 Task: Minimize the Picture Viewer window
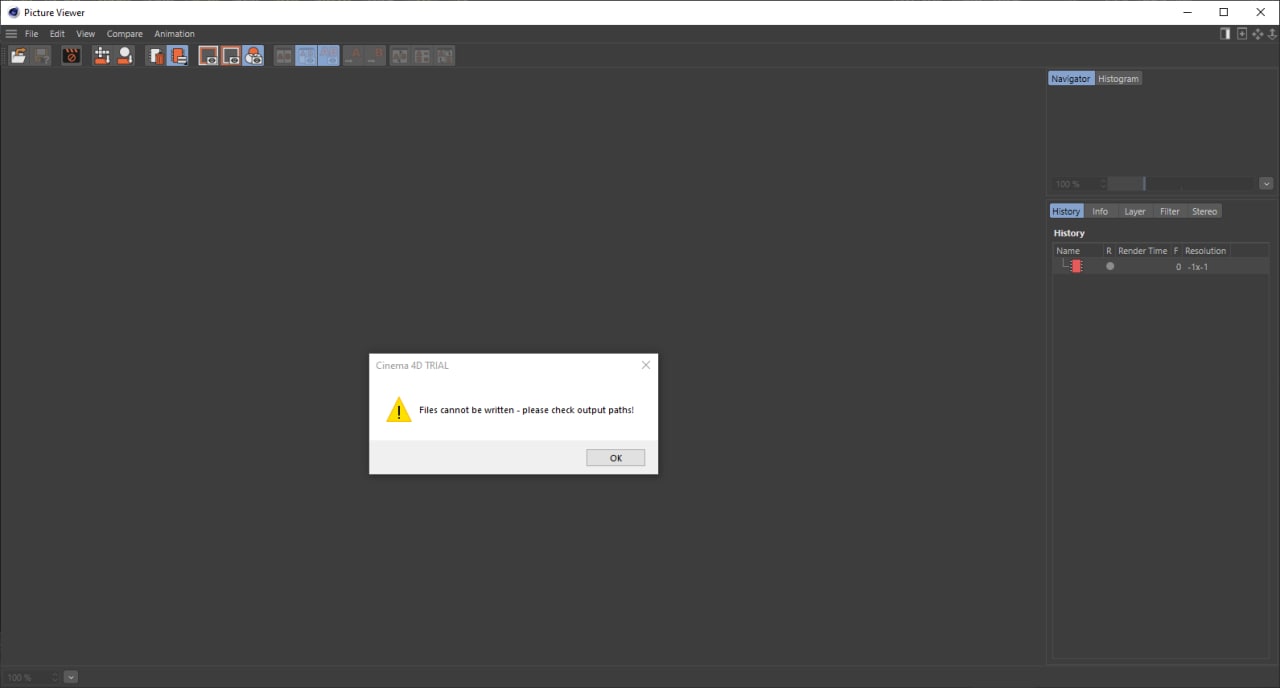click(1187, 12)
